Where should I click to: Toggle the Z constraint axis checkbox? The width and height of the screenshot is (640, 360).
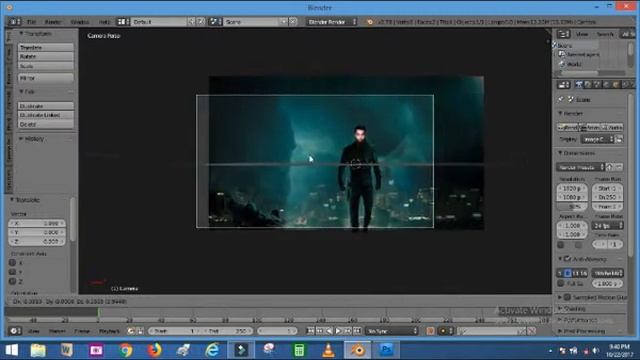(x=13, y=281)
